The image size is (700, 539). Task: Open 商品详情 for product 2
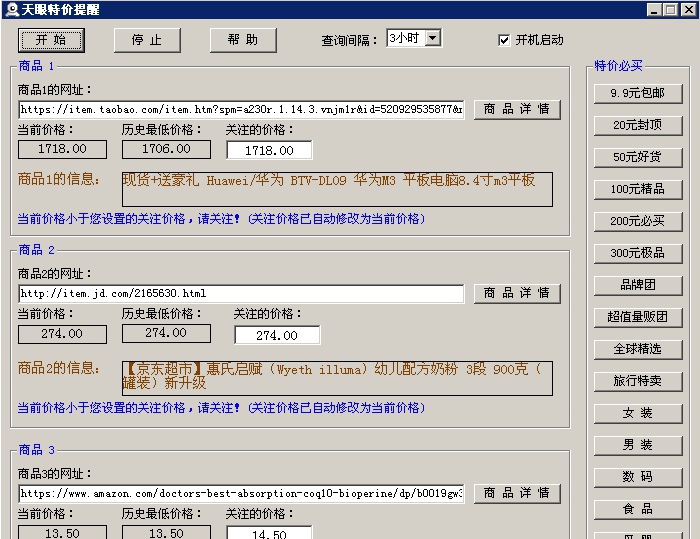[517, 293]
